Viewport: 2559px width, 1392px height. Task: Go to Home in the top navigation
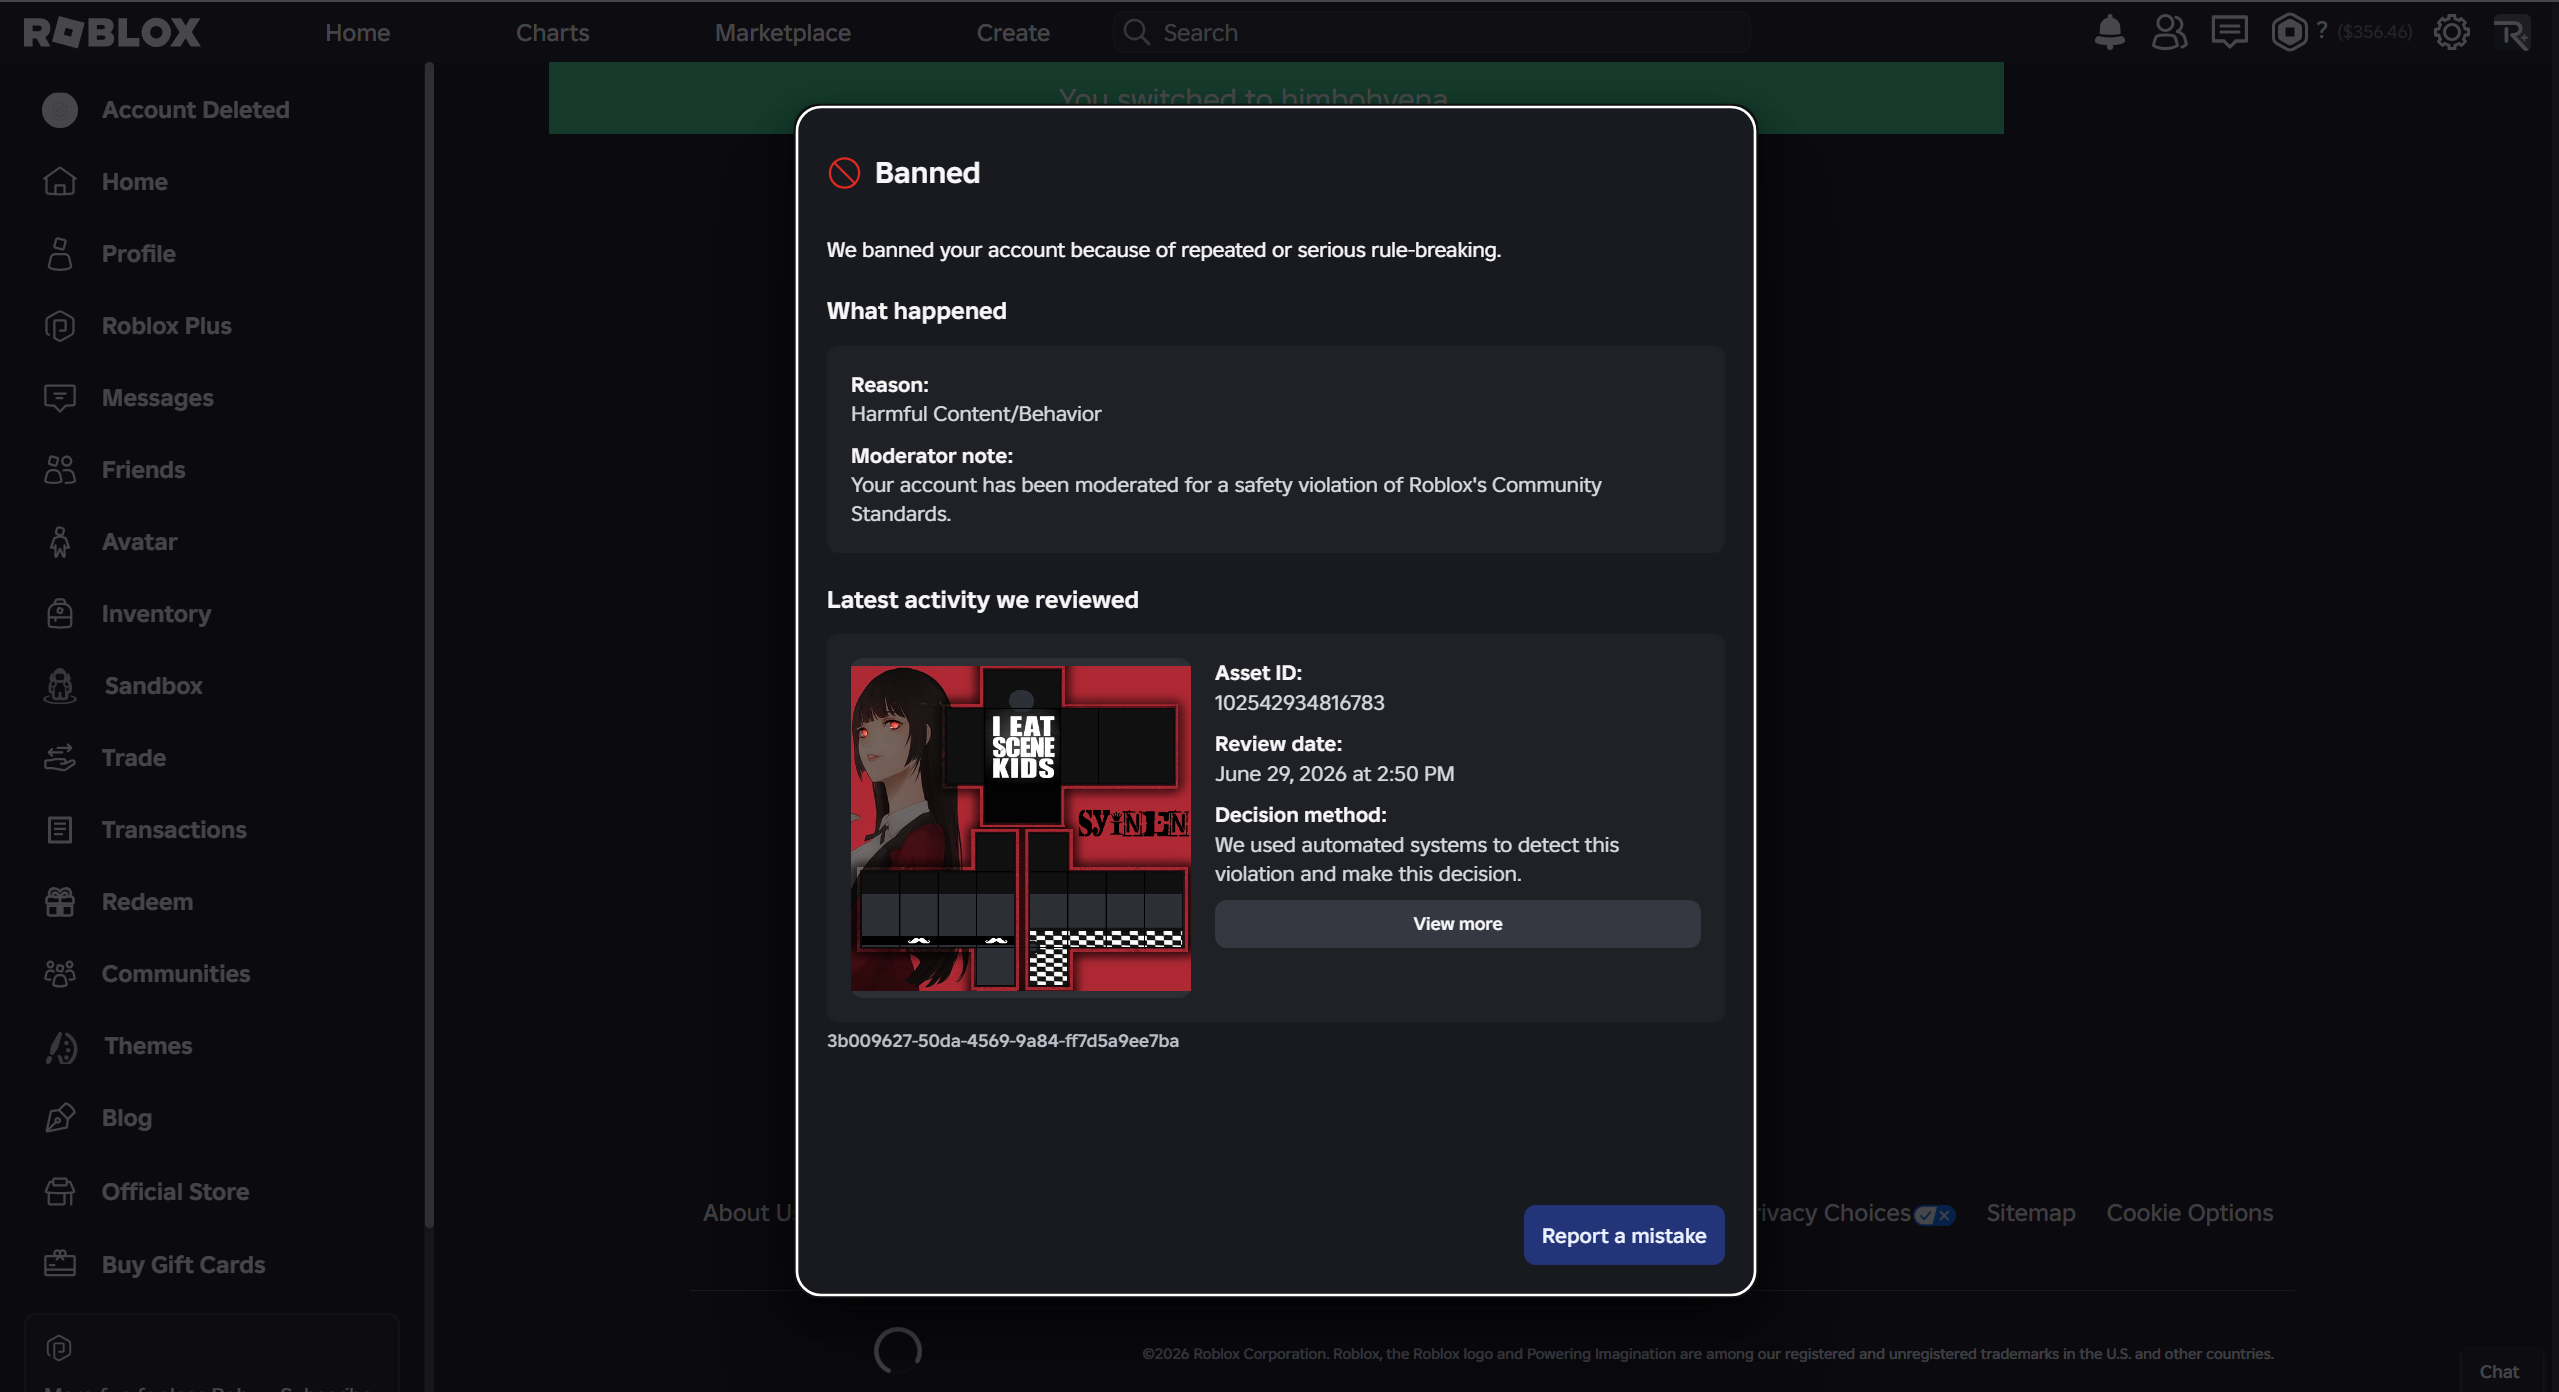click(x=357, y=33)
